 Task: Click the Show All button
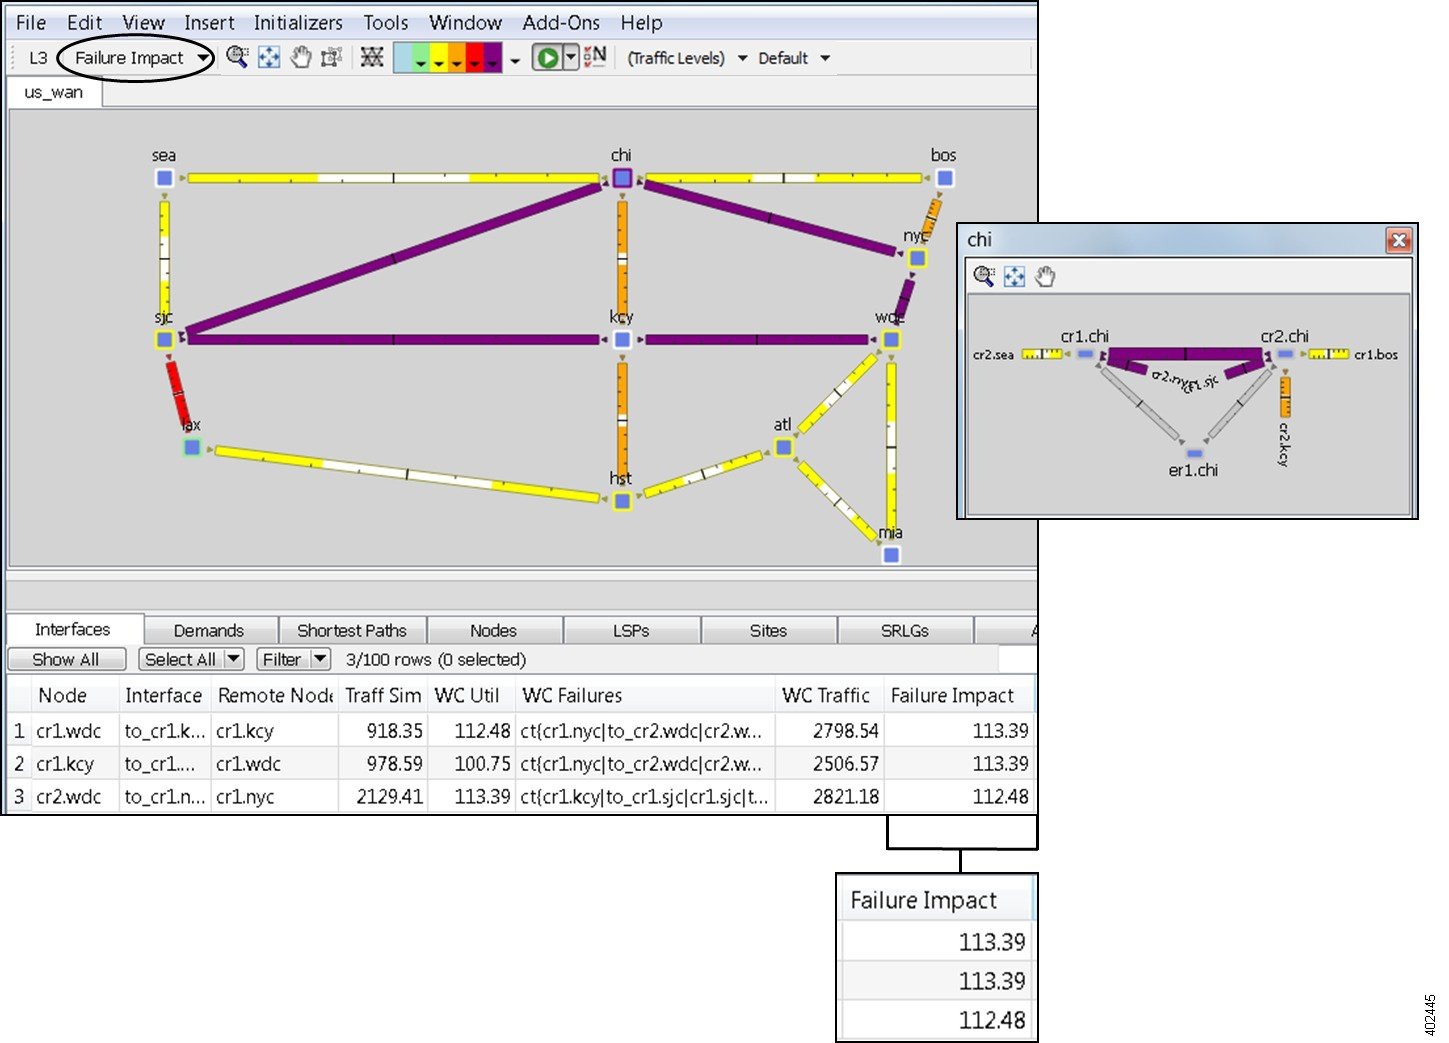66,659
